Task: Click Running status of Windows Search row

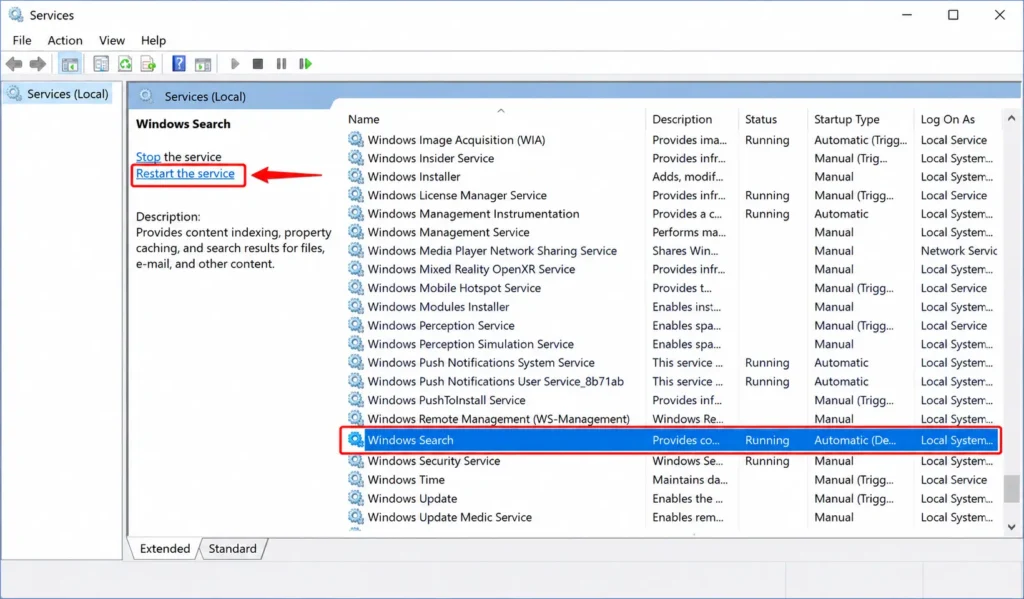Action: [x=767, y=440]
